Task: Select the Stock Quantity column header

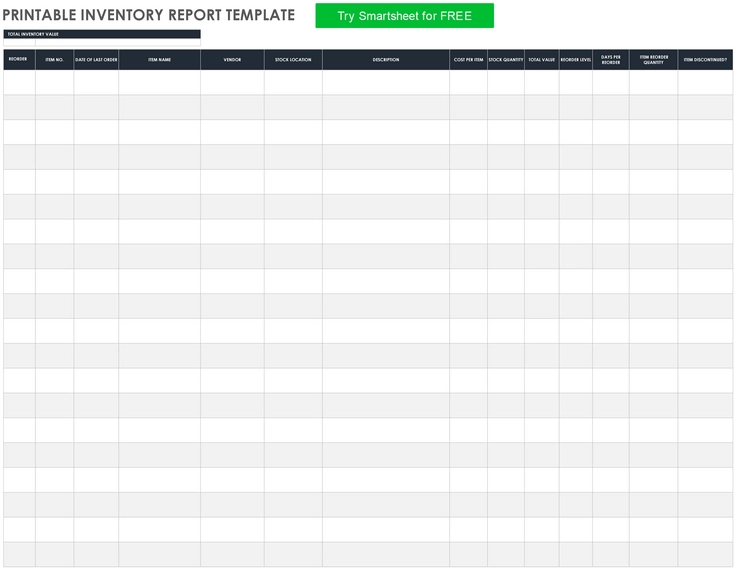Action: 506,60
